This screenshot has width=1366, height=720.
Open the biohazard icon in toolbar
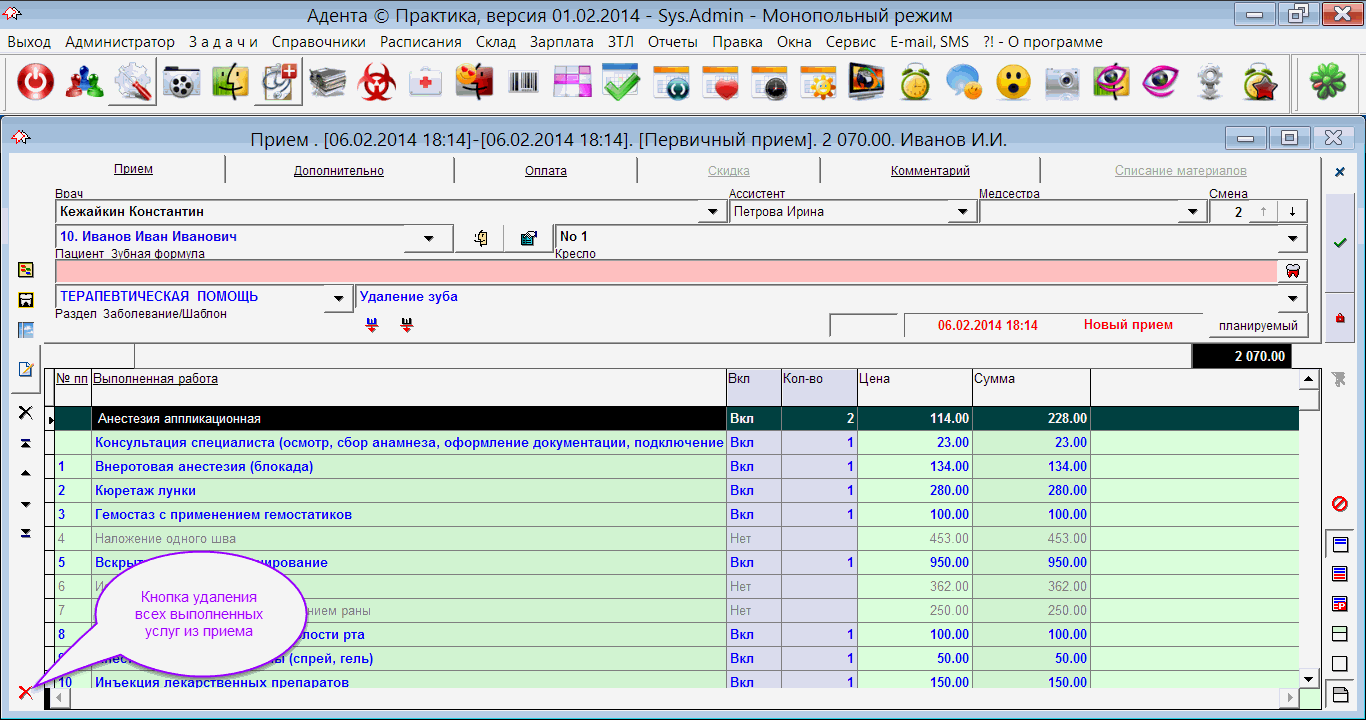coord(377,83)
